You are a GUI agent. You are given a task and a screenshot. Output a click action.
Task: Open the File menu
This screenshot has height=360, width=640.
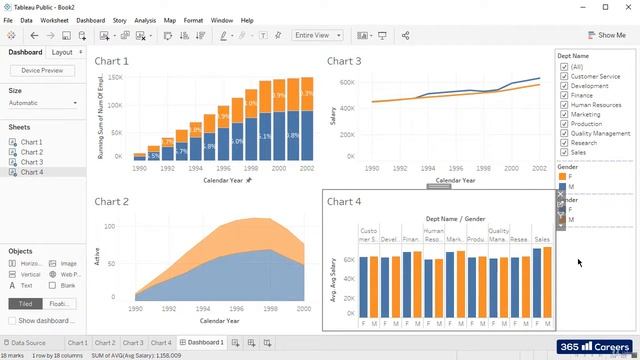pos(8,20)
